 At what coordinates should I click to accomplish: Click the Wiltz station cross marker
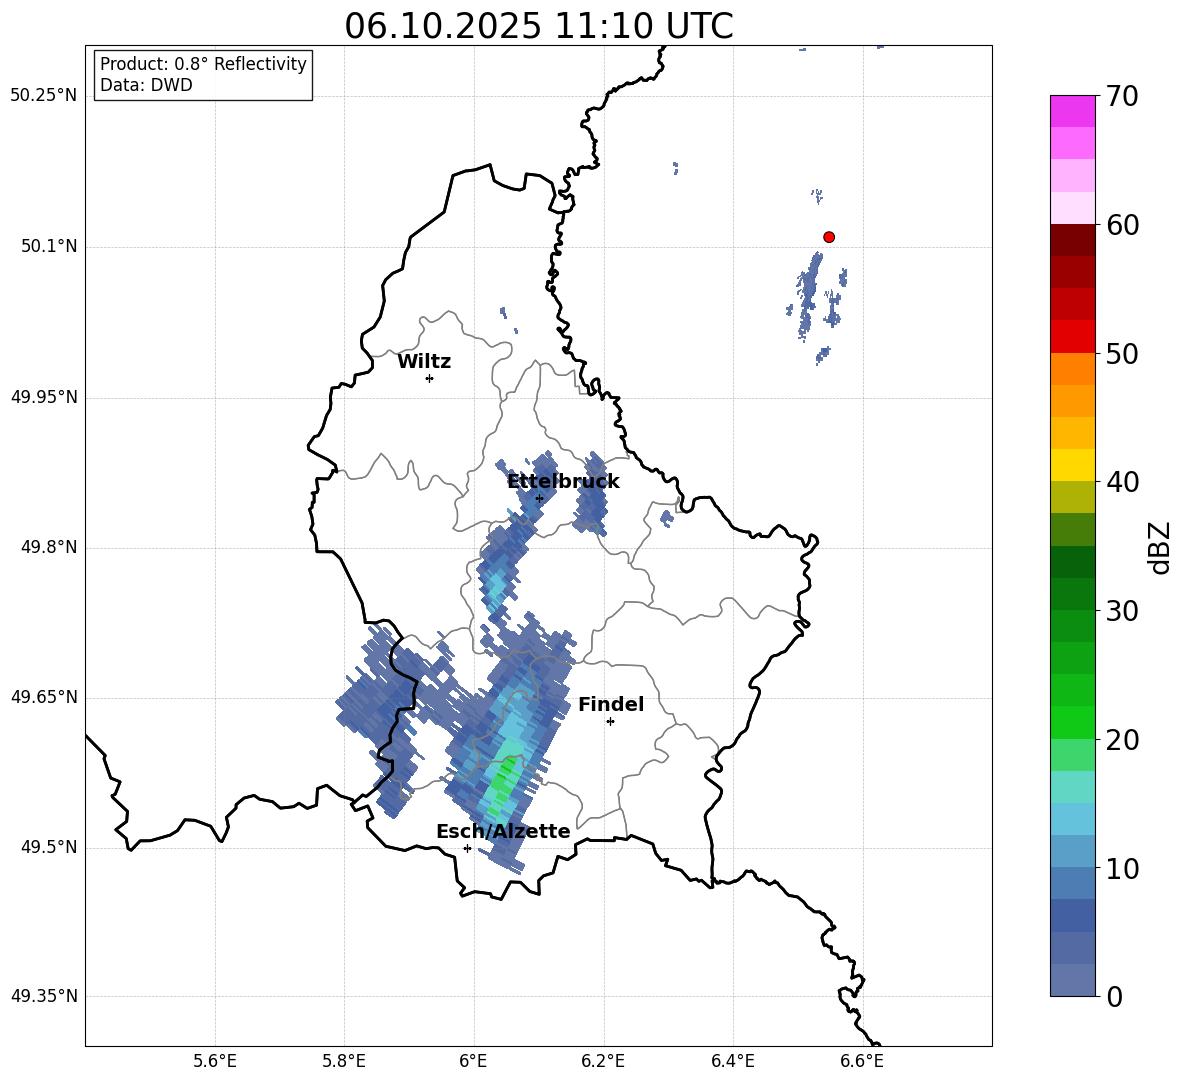click(x=429, y=378)
